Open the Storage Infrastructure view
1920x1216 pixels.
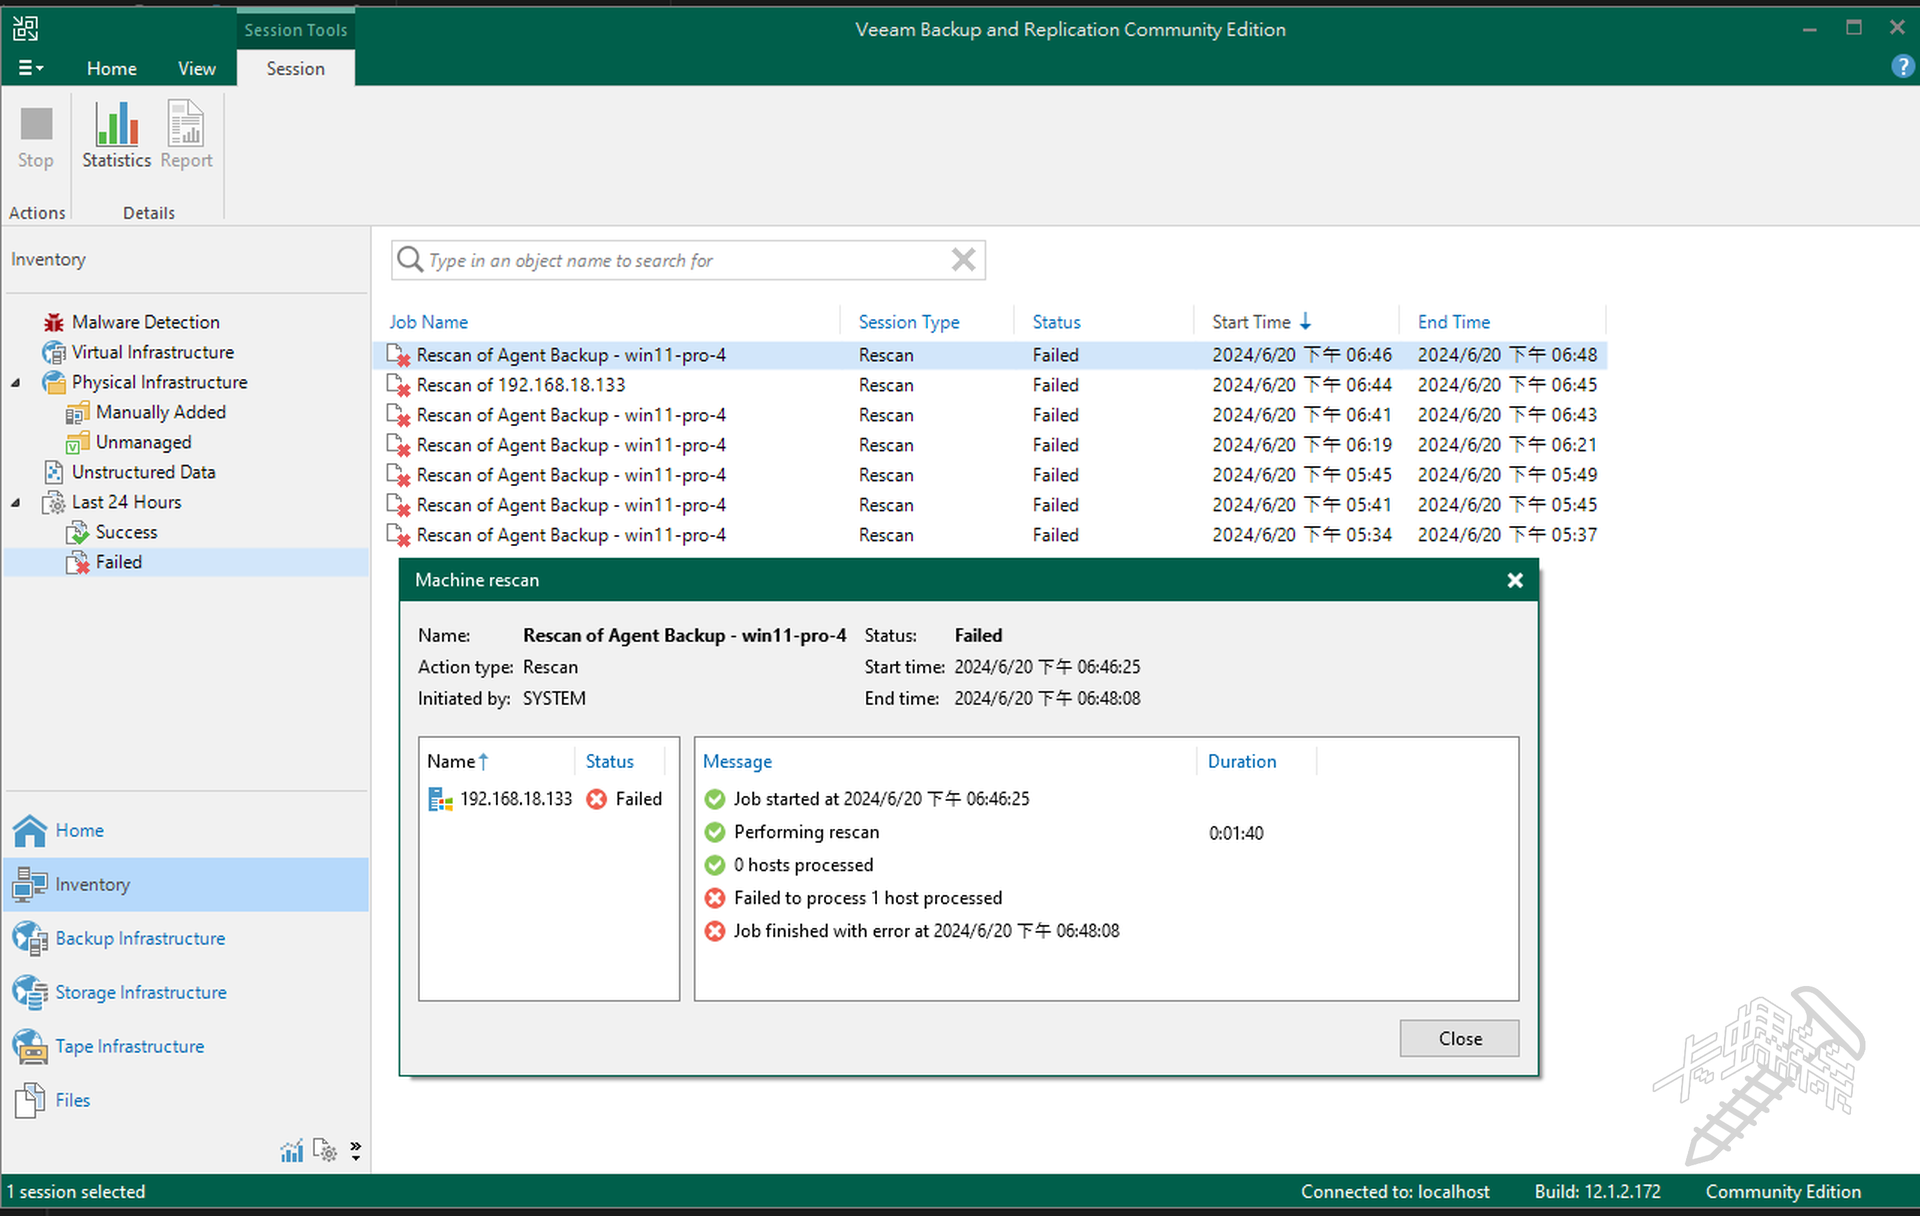[x=140, y=992]
